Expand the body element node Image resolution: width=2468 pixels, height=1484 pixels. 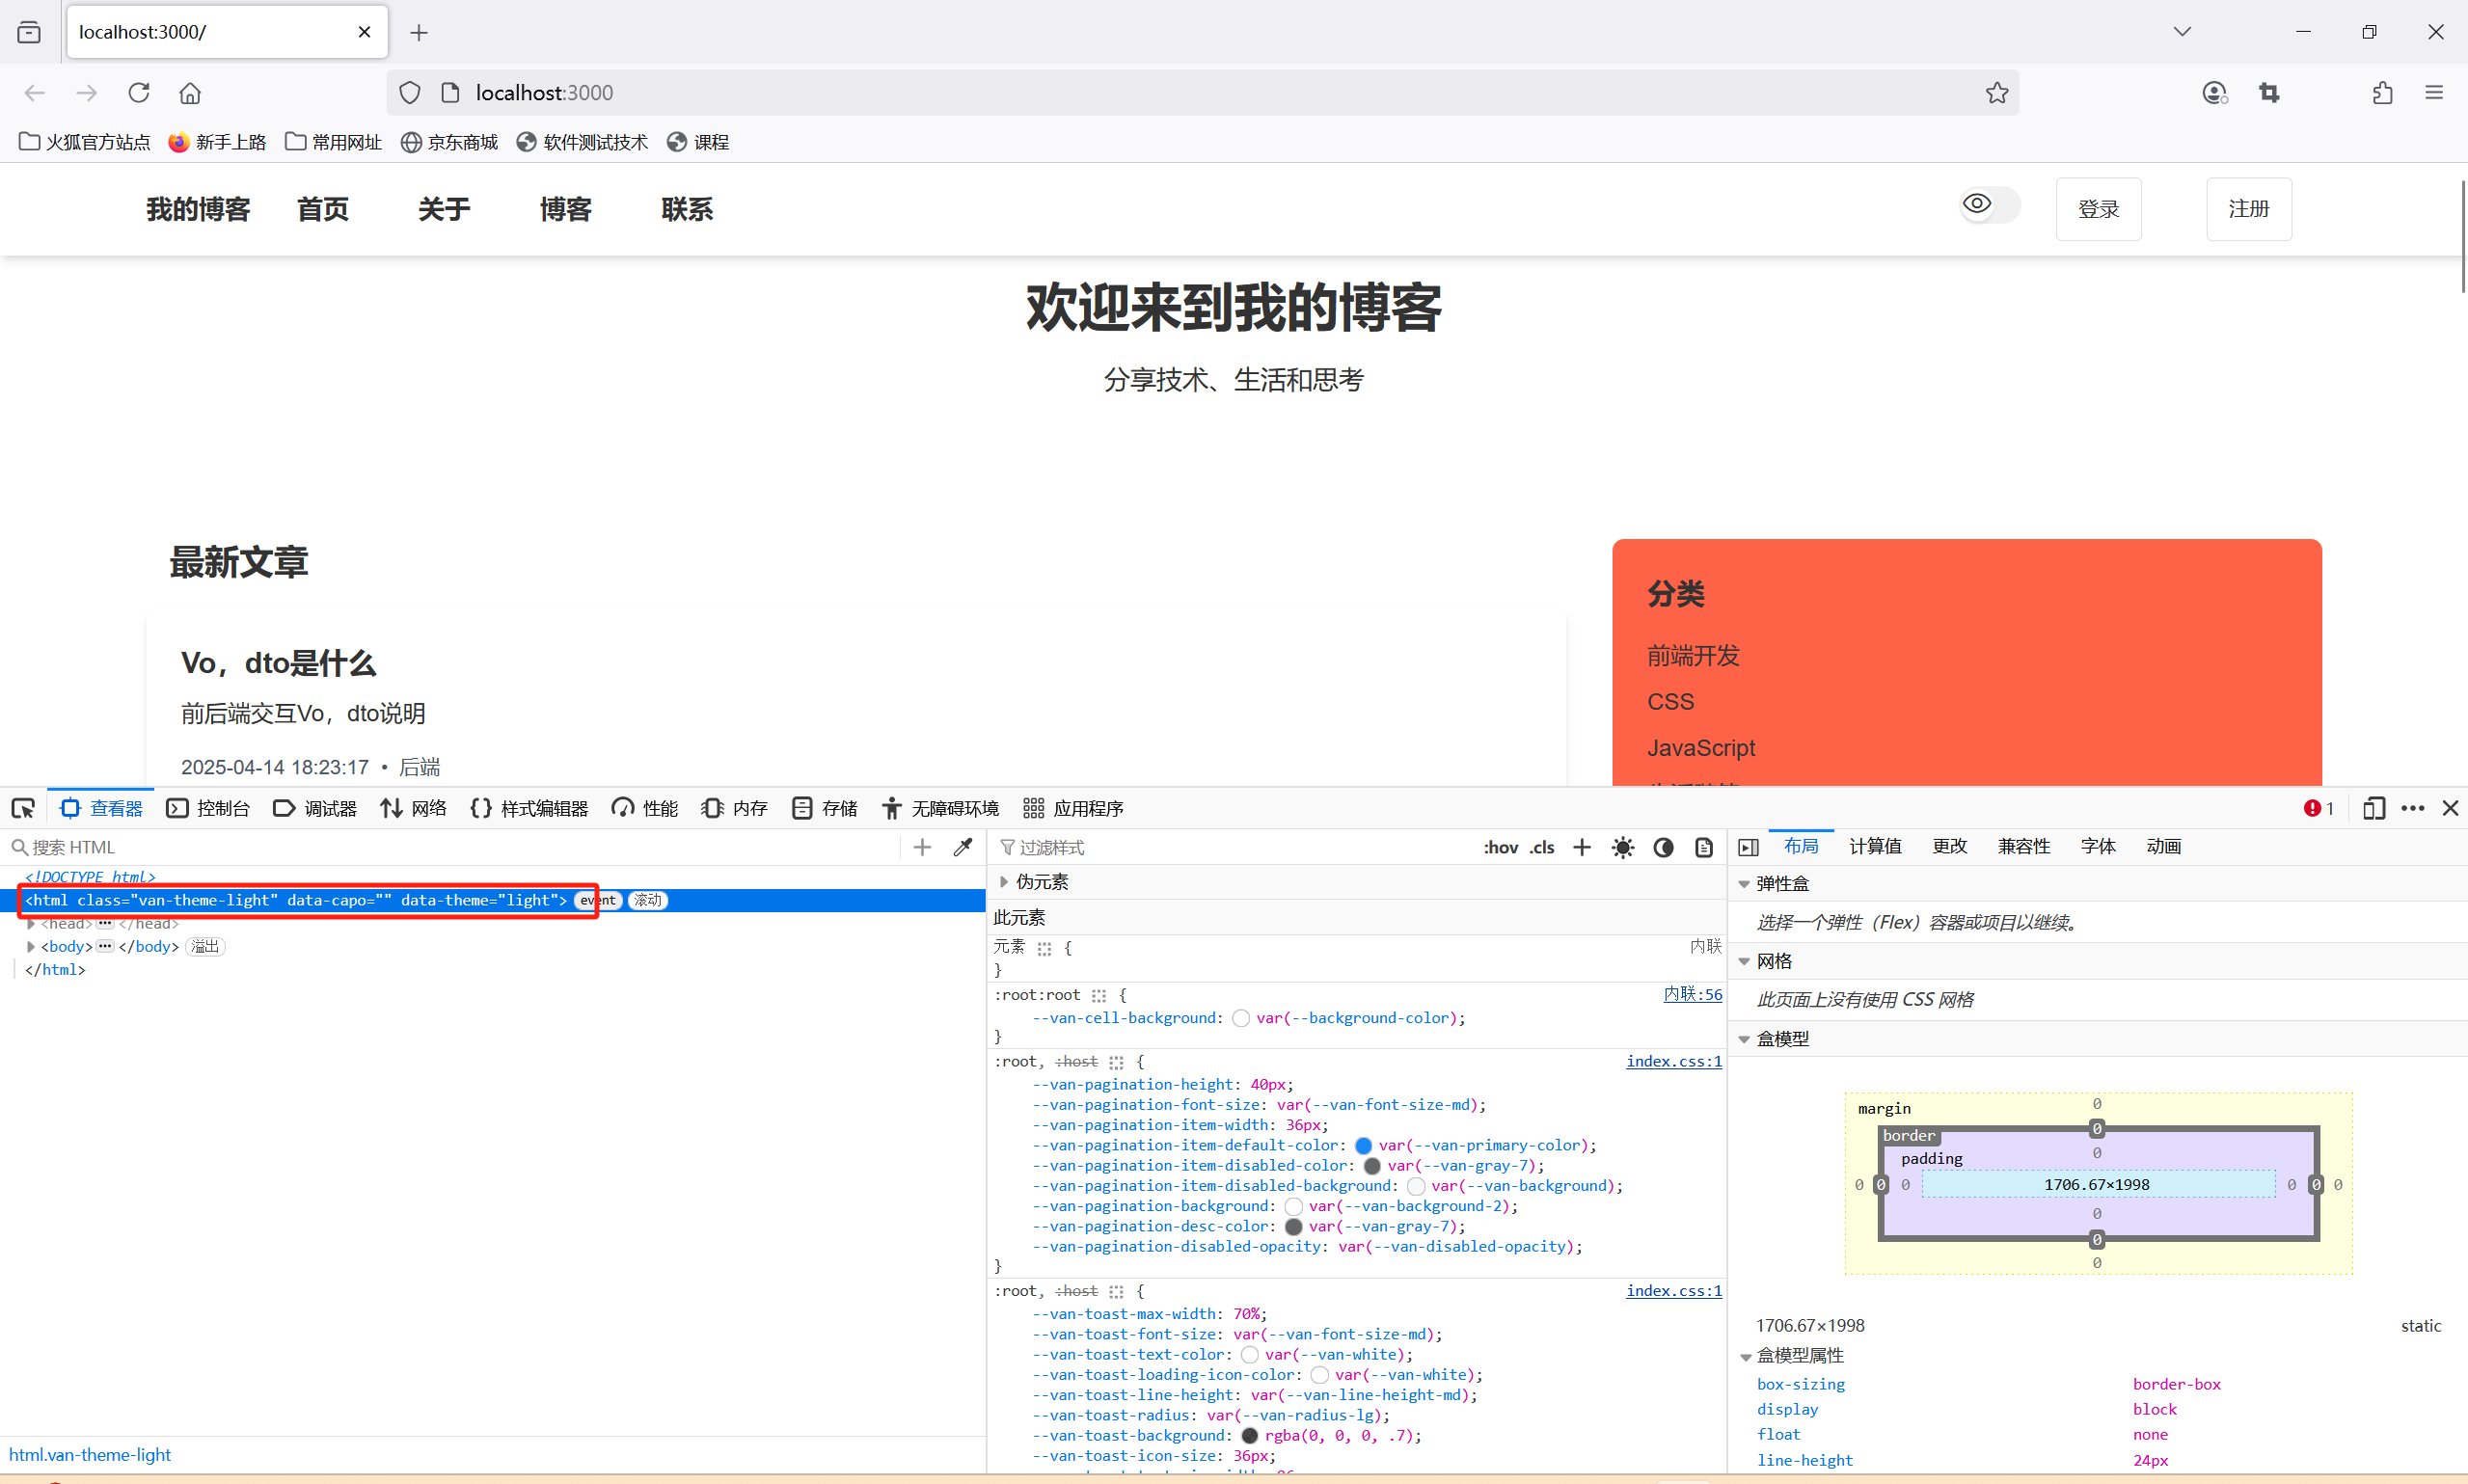(x=31, y=946)
